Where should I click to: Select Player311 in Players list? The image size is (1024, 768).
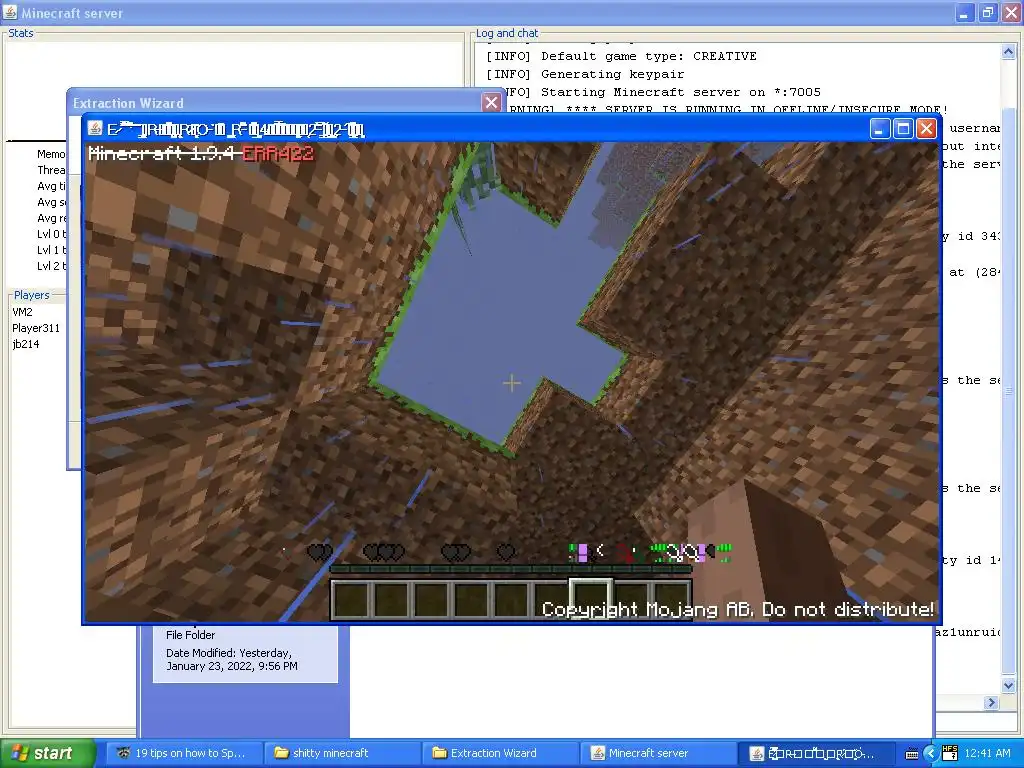coord(36,328)
